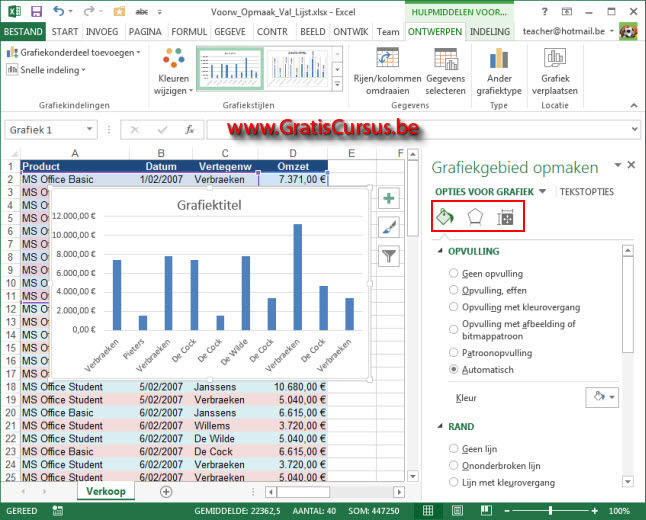Switch to Page Break Preview icon
The width and height of the screenshot is (646, 520).
point(486,511)
